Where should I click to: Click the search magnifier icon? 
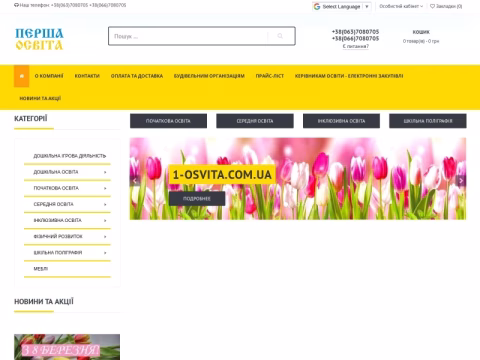[x=280, y=36]
